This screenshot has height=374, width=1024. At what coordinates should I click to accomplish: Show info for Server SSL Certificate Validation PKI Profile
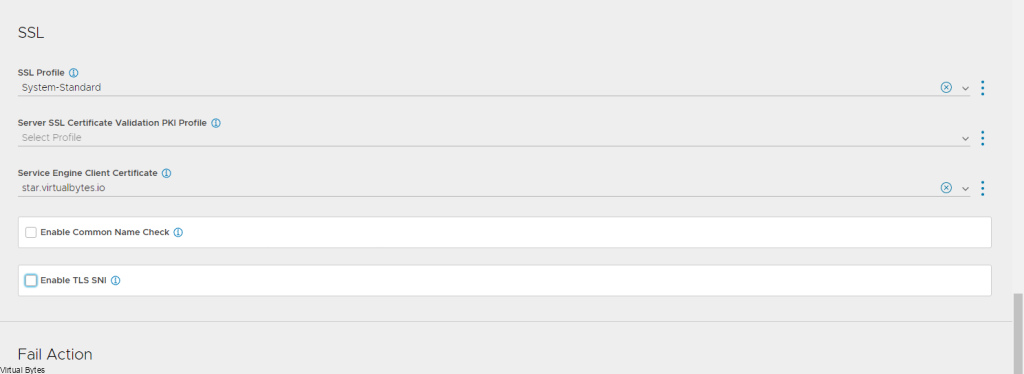216,123
